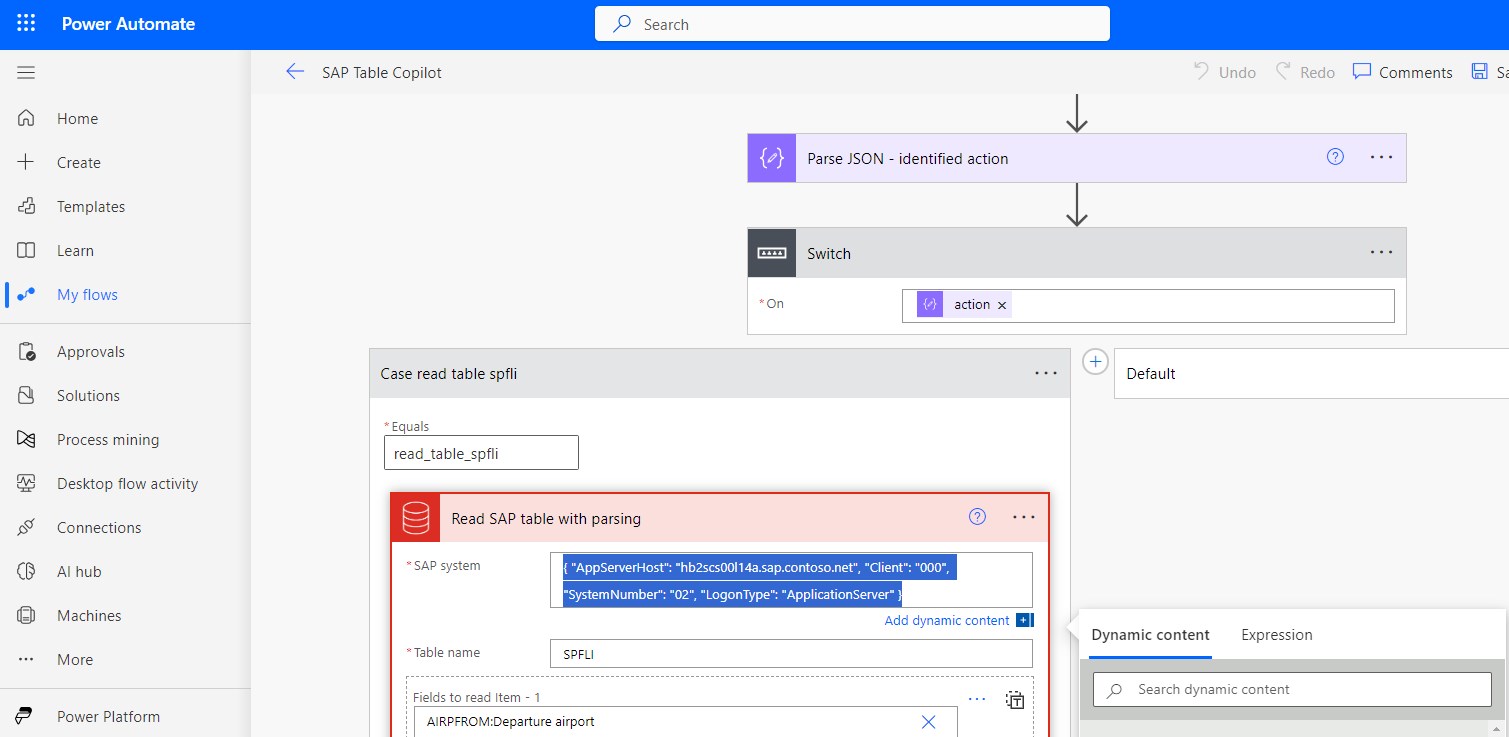This screenshot has width=1509, height=737.
Task: Click the Desktop flow activity icon
Action: pyautogui.click(x=26, y=483)
